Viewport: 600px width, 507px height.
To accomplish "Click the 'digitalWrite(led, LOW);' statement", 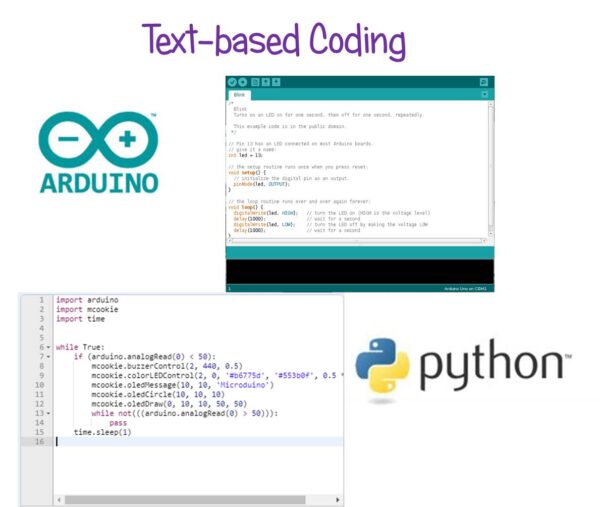I will (x=264, y=224).
